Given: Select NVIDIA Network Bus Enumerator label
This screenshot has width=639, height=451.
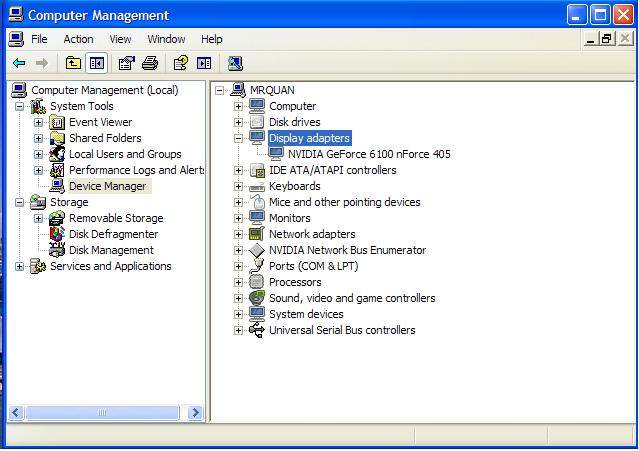Looking at the screenshot, I should [x=347, y=250].
